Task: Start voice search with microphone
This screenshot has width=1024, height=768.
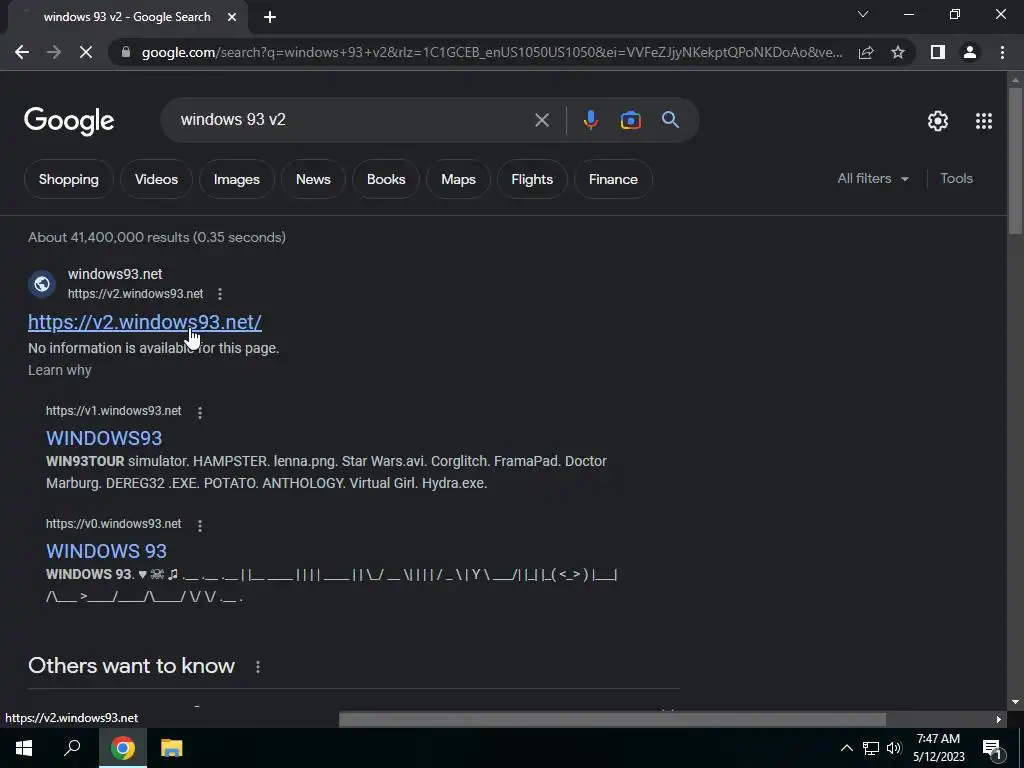Action: 590,120
